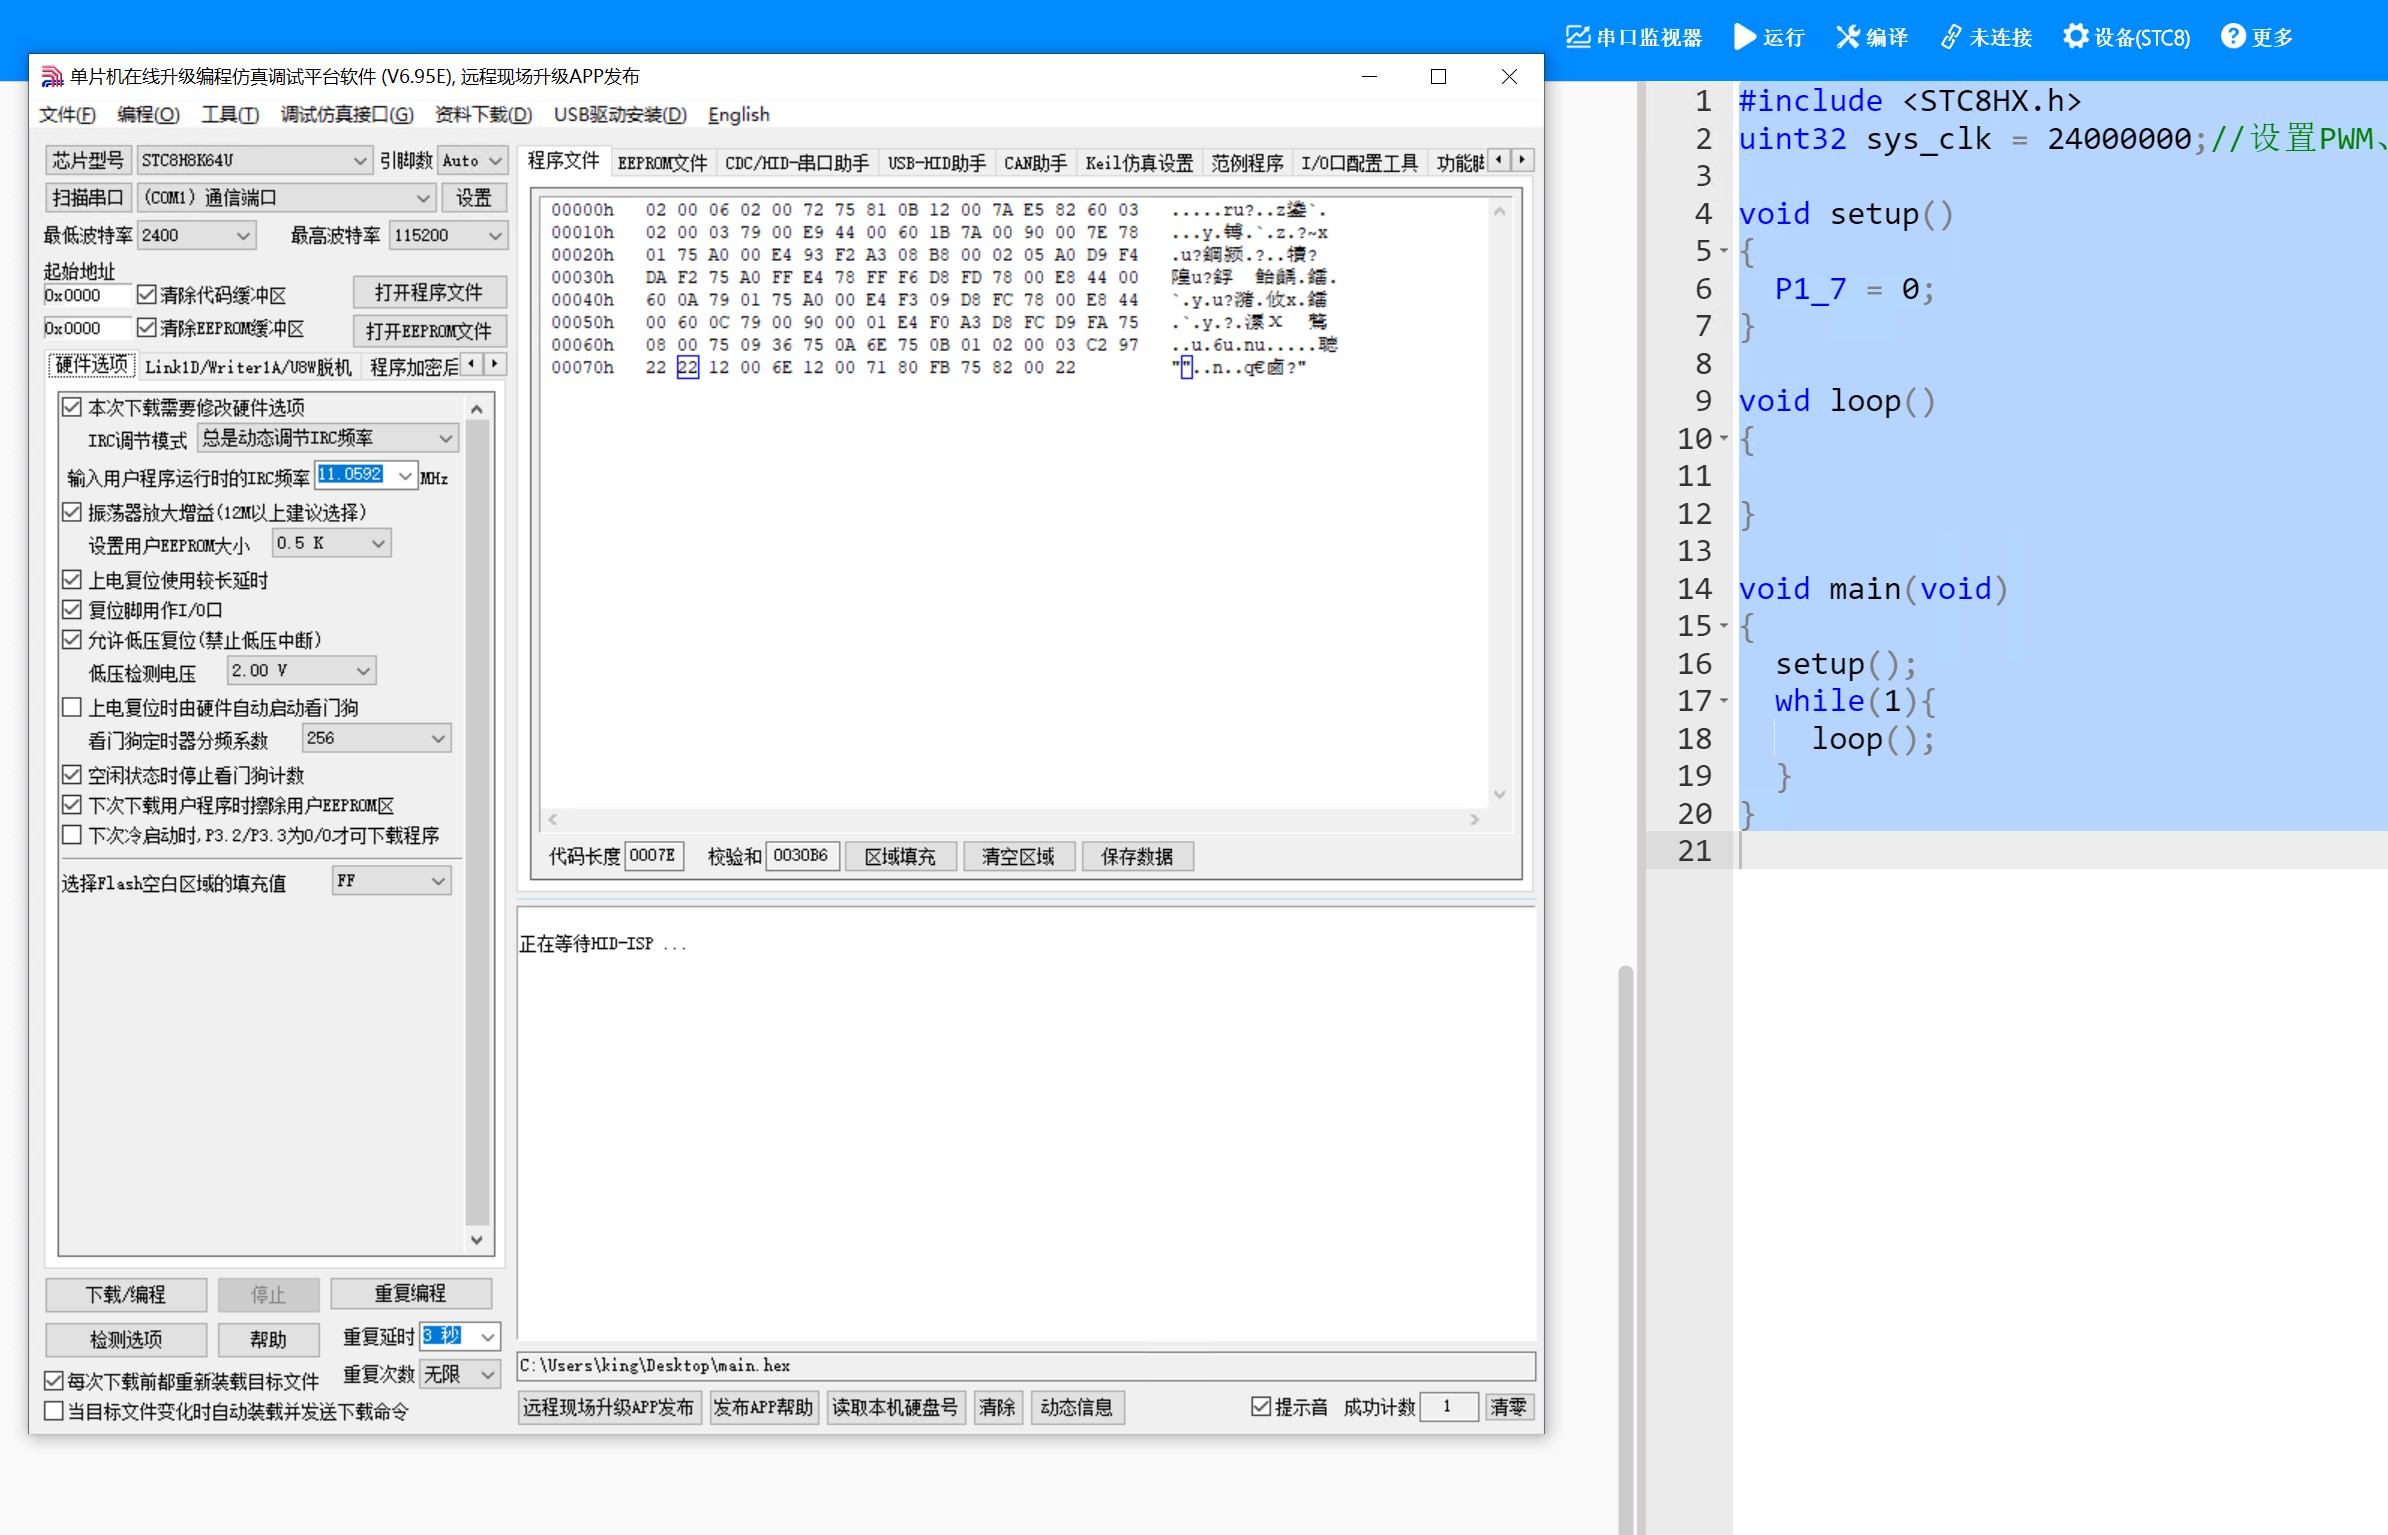Image resolution: width=2388 pixels, height=1535 pixels.
Task: Open 低压检测电压 2.00 V dropdown
Action: click(301, 671)
